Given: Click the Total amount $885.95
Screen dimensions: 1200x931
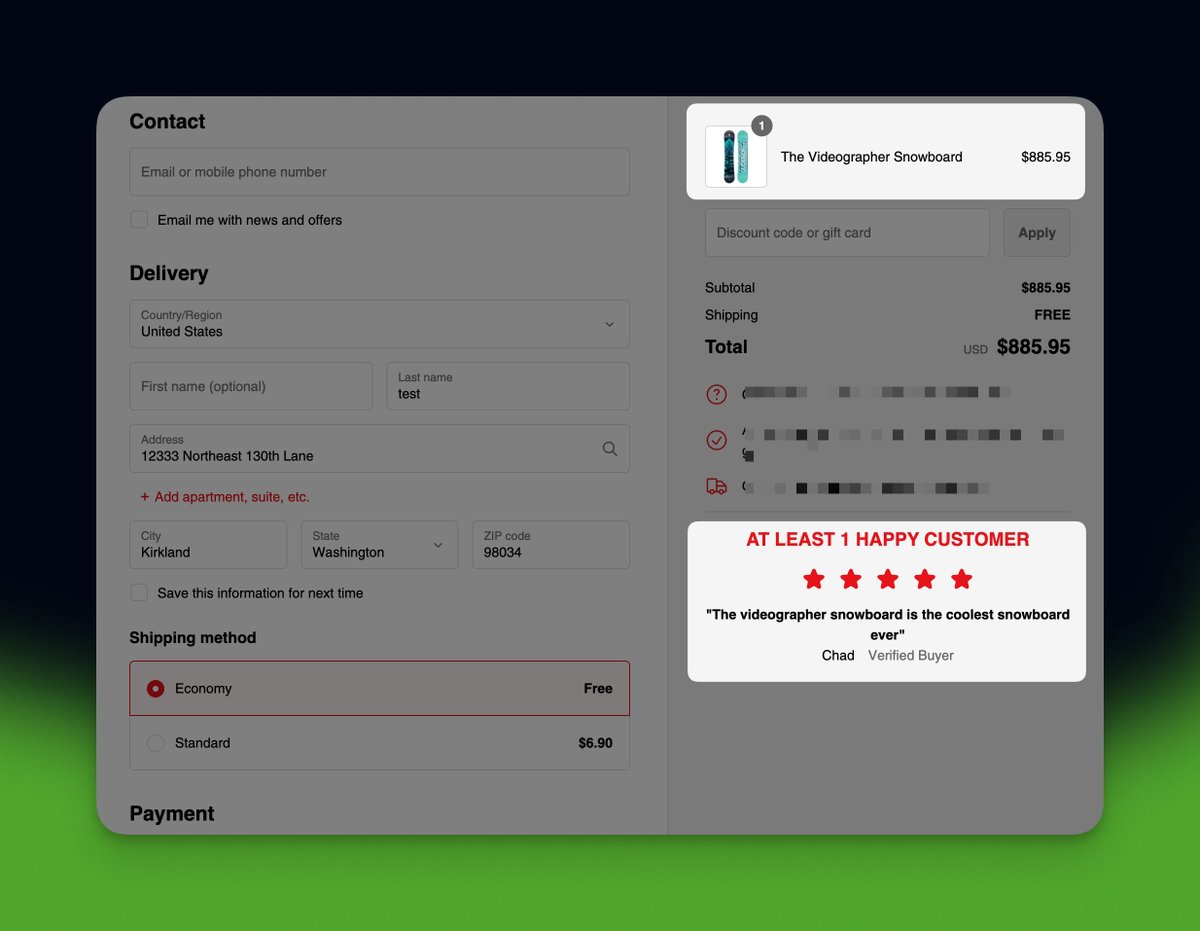Looking at the screenshot, I should click(1033, 347).
